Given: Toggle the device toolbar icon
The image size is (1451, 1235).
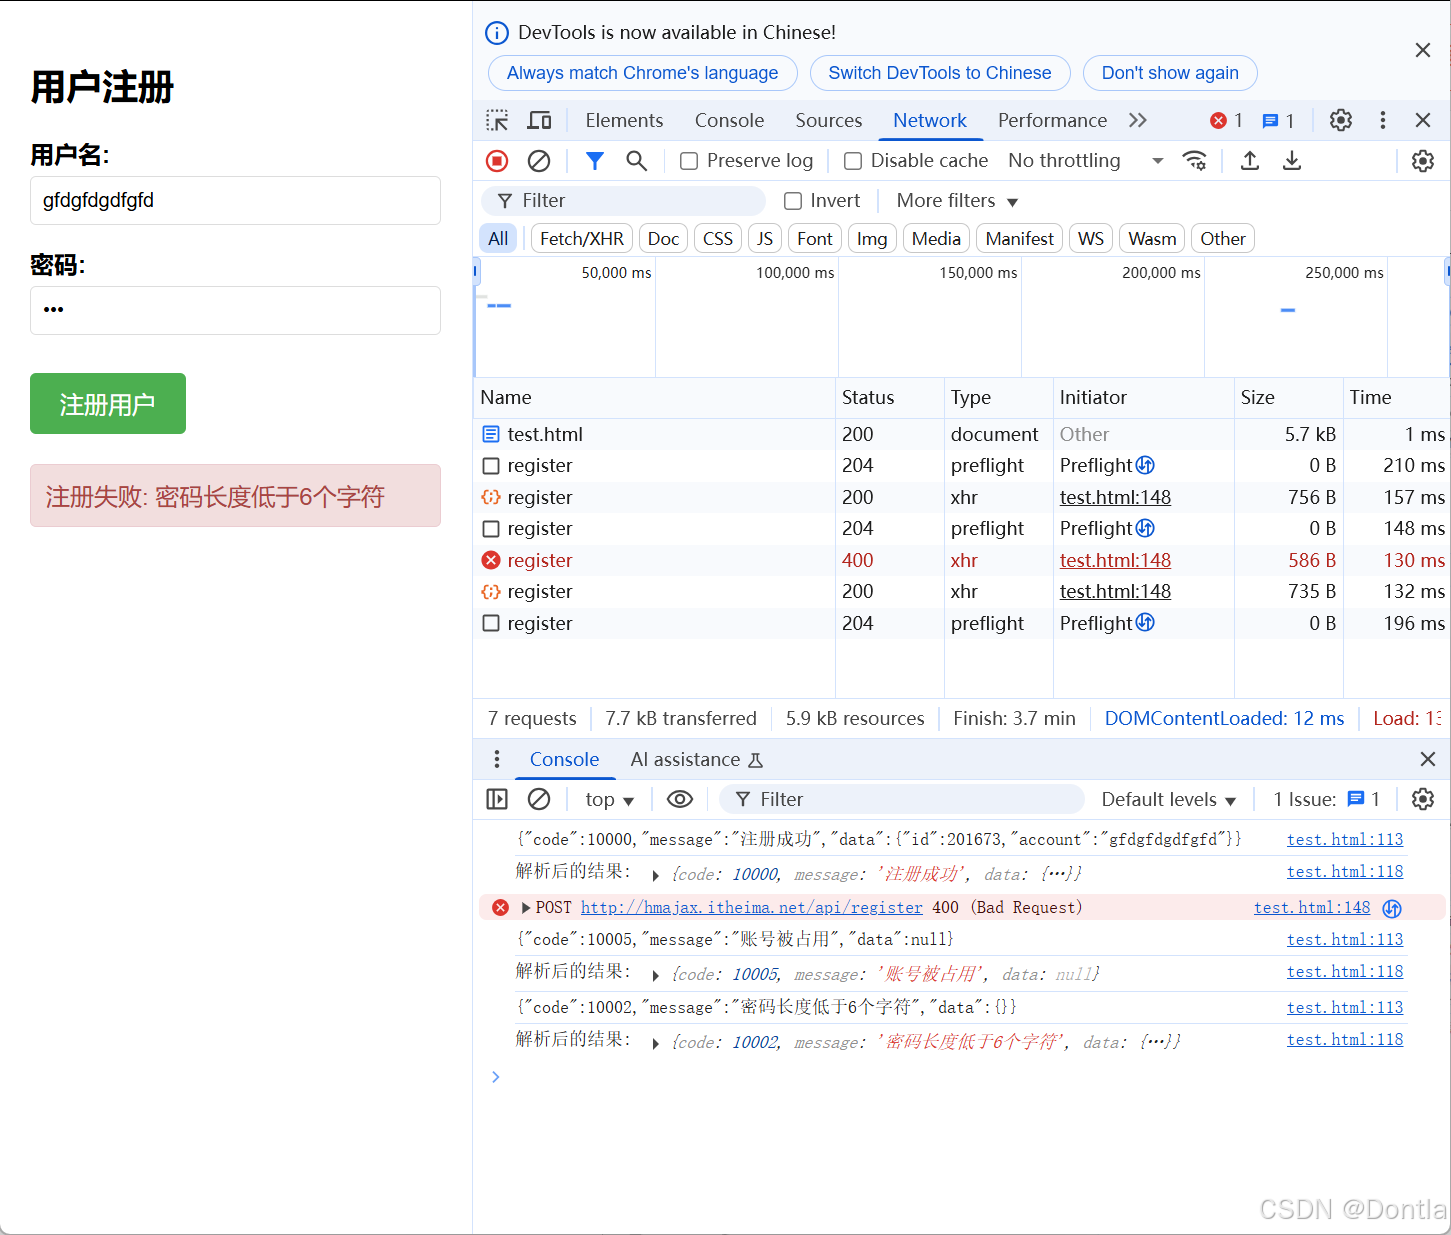Looking at the screenshot, I should [540, 121].
